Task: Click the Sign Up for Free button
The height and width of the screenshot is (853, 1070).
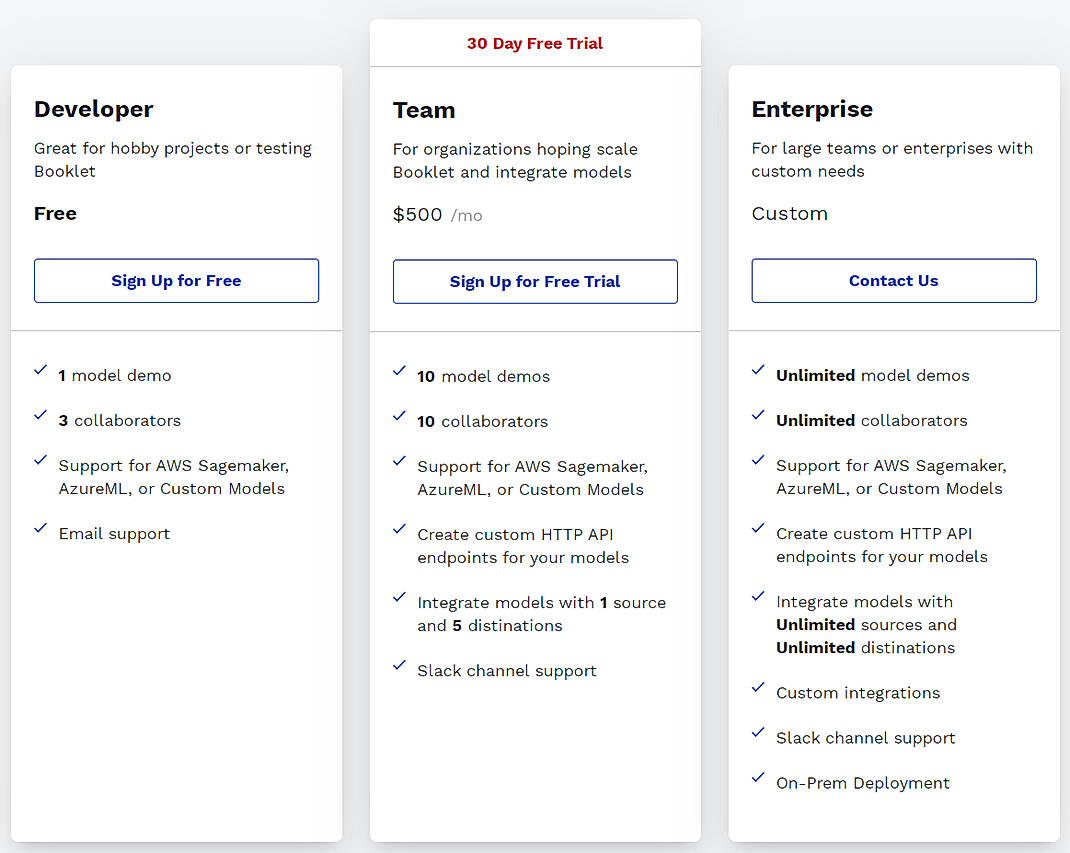Action: point(176,280)
